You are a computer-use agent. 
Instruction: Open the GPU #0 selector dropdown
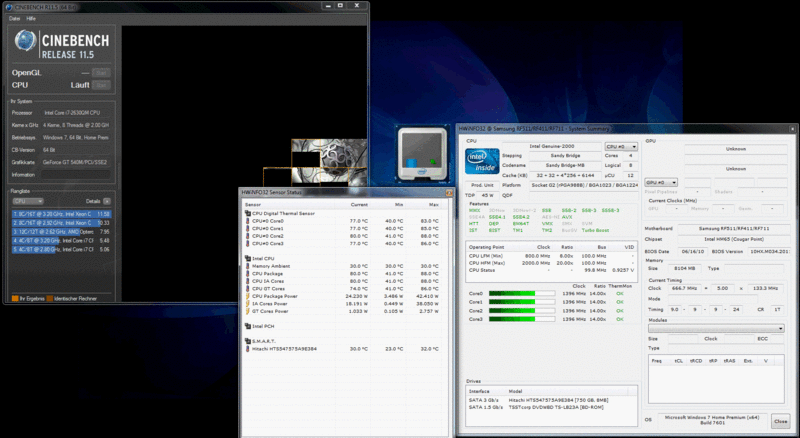click(x=661, y=182)
